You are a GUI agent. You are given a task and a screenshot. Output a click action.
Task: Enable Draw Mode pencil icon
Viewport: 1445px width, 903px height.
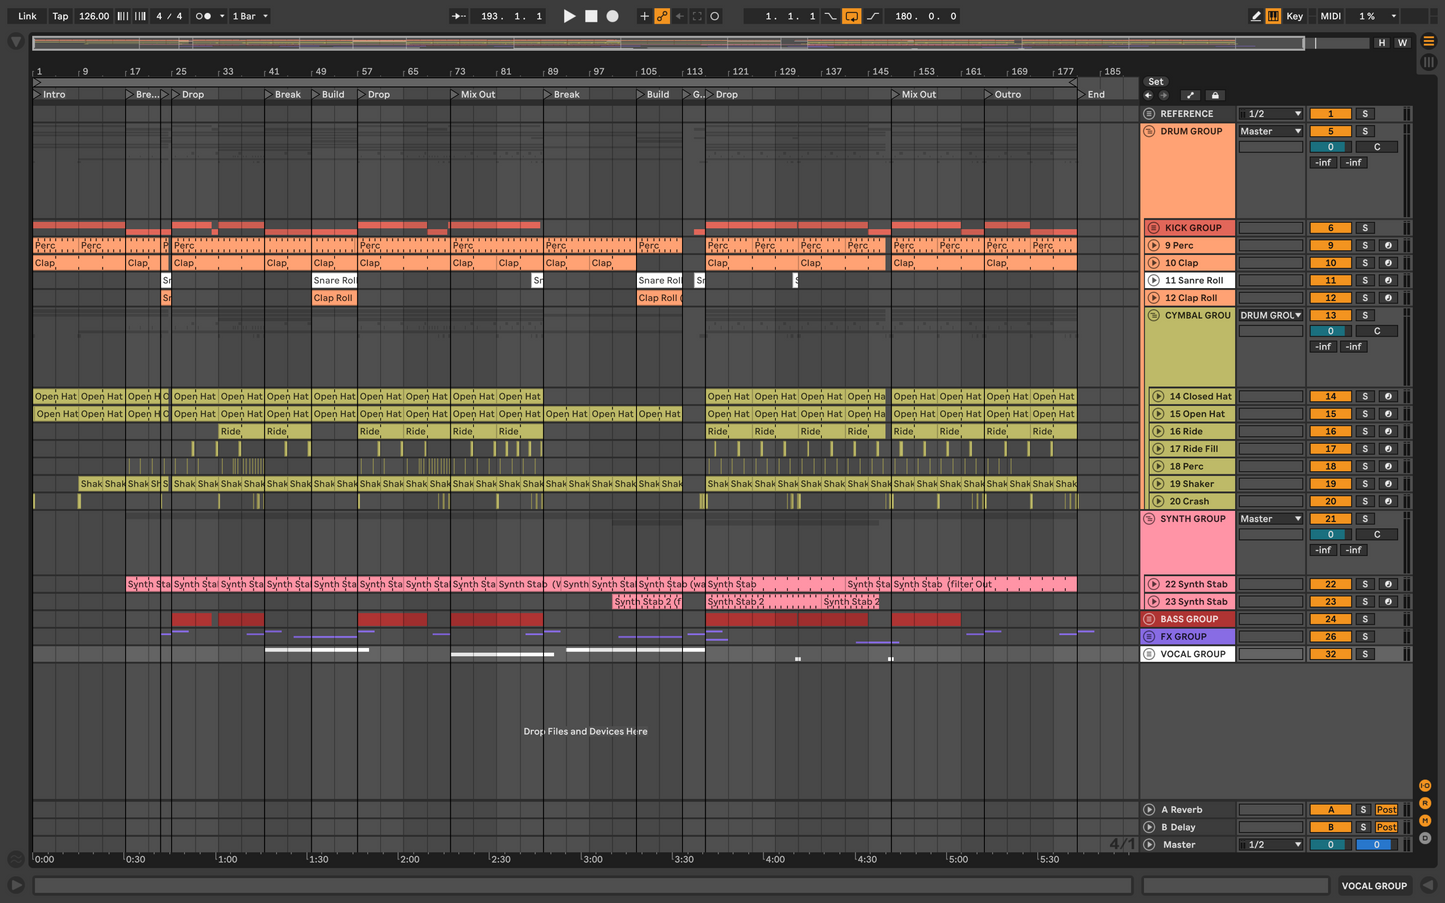[1256, 16]
